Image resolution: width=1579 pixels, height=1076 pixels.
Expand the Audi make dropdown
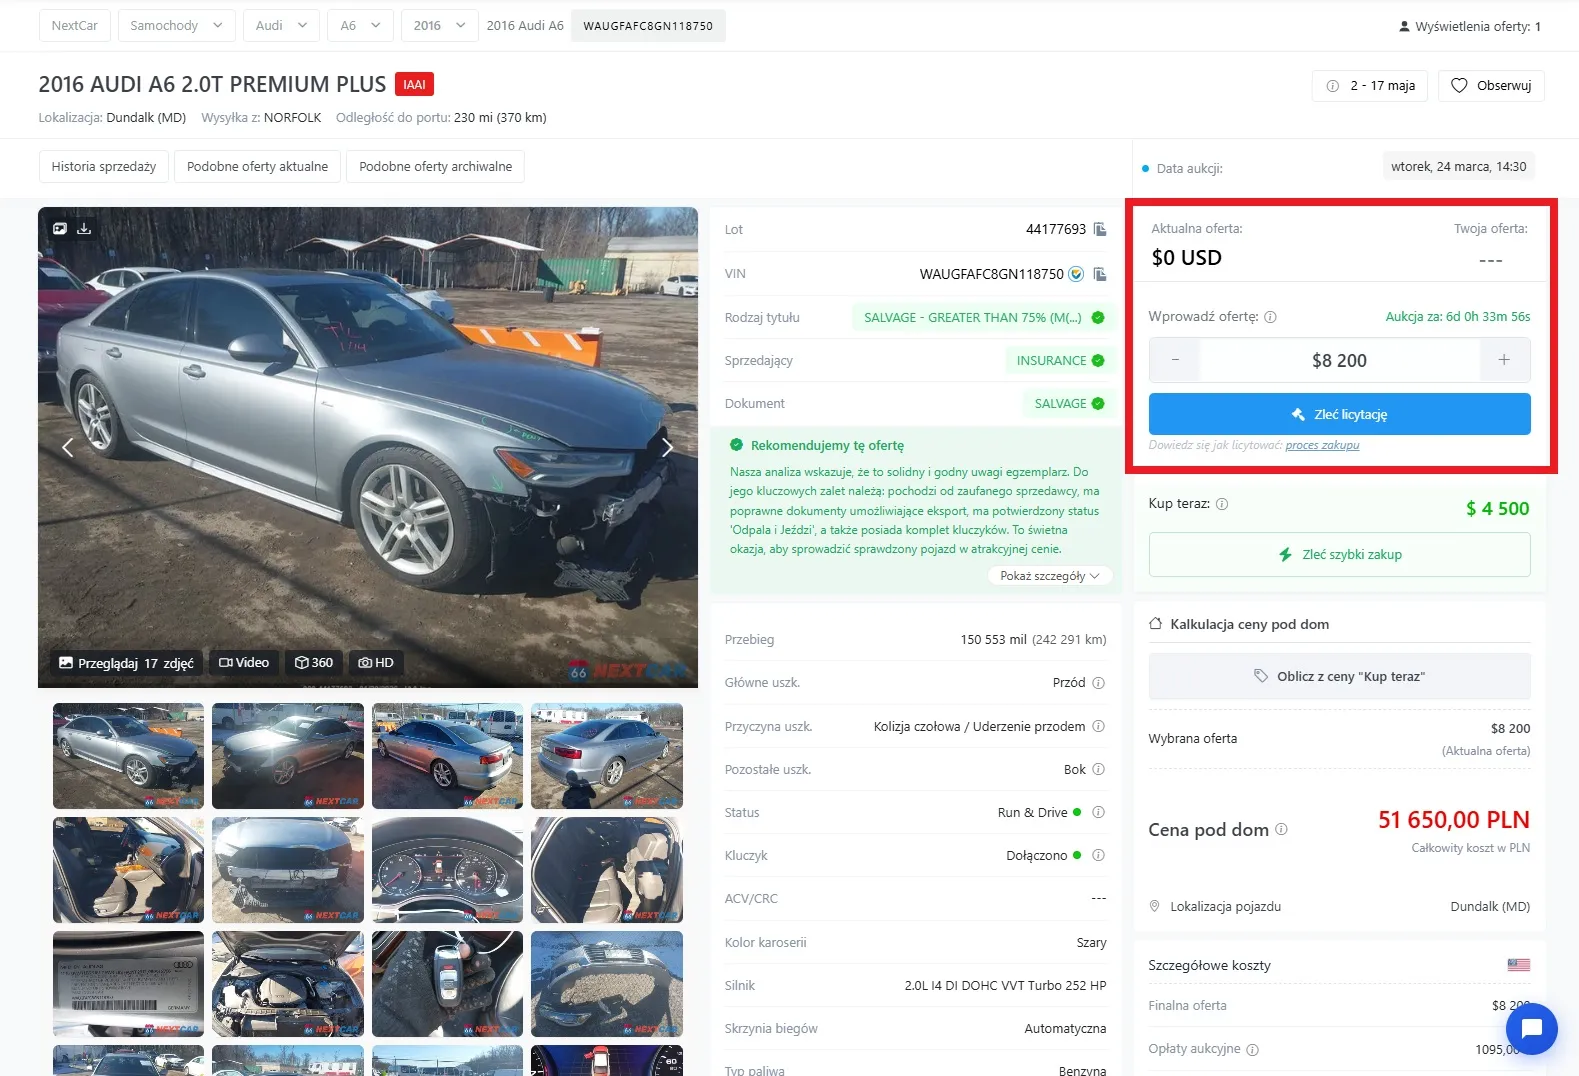pyautogui.click(x=281, y=26)
